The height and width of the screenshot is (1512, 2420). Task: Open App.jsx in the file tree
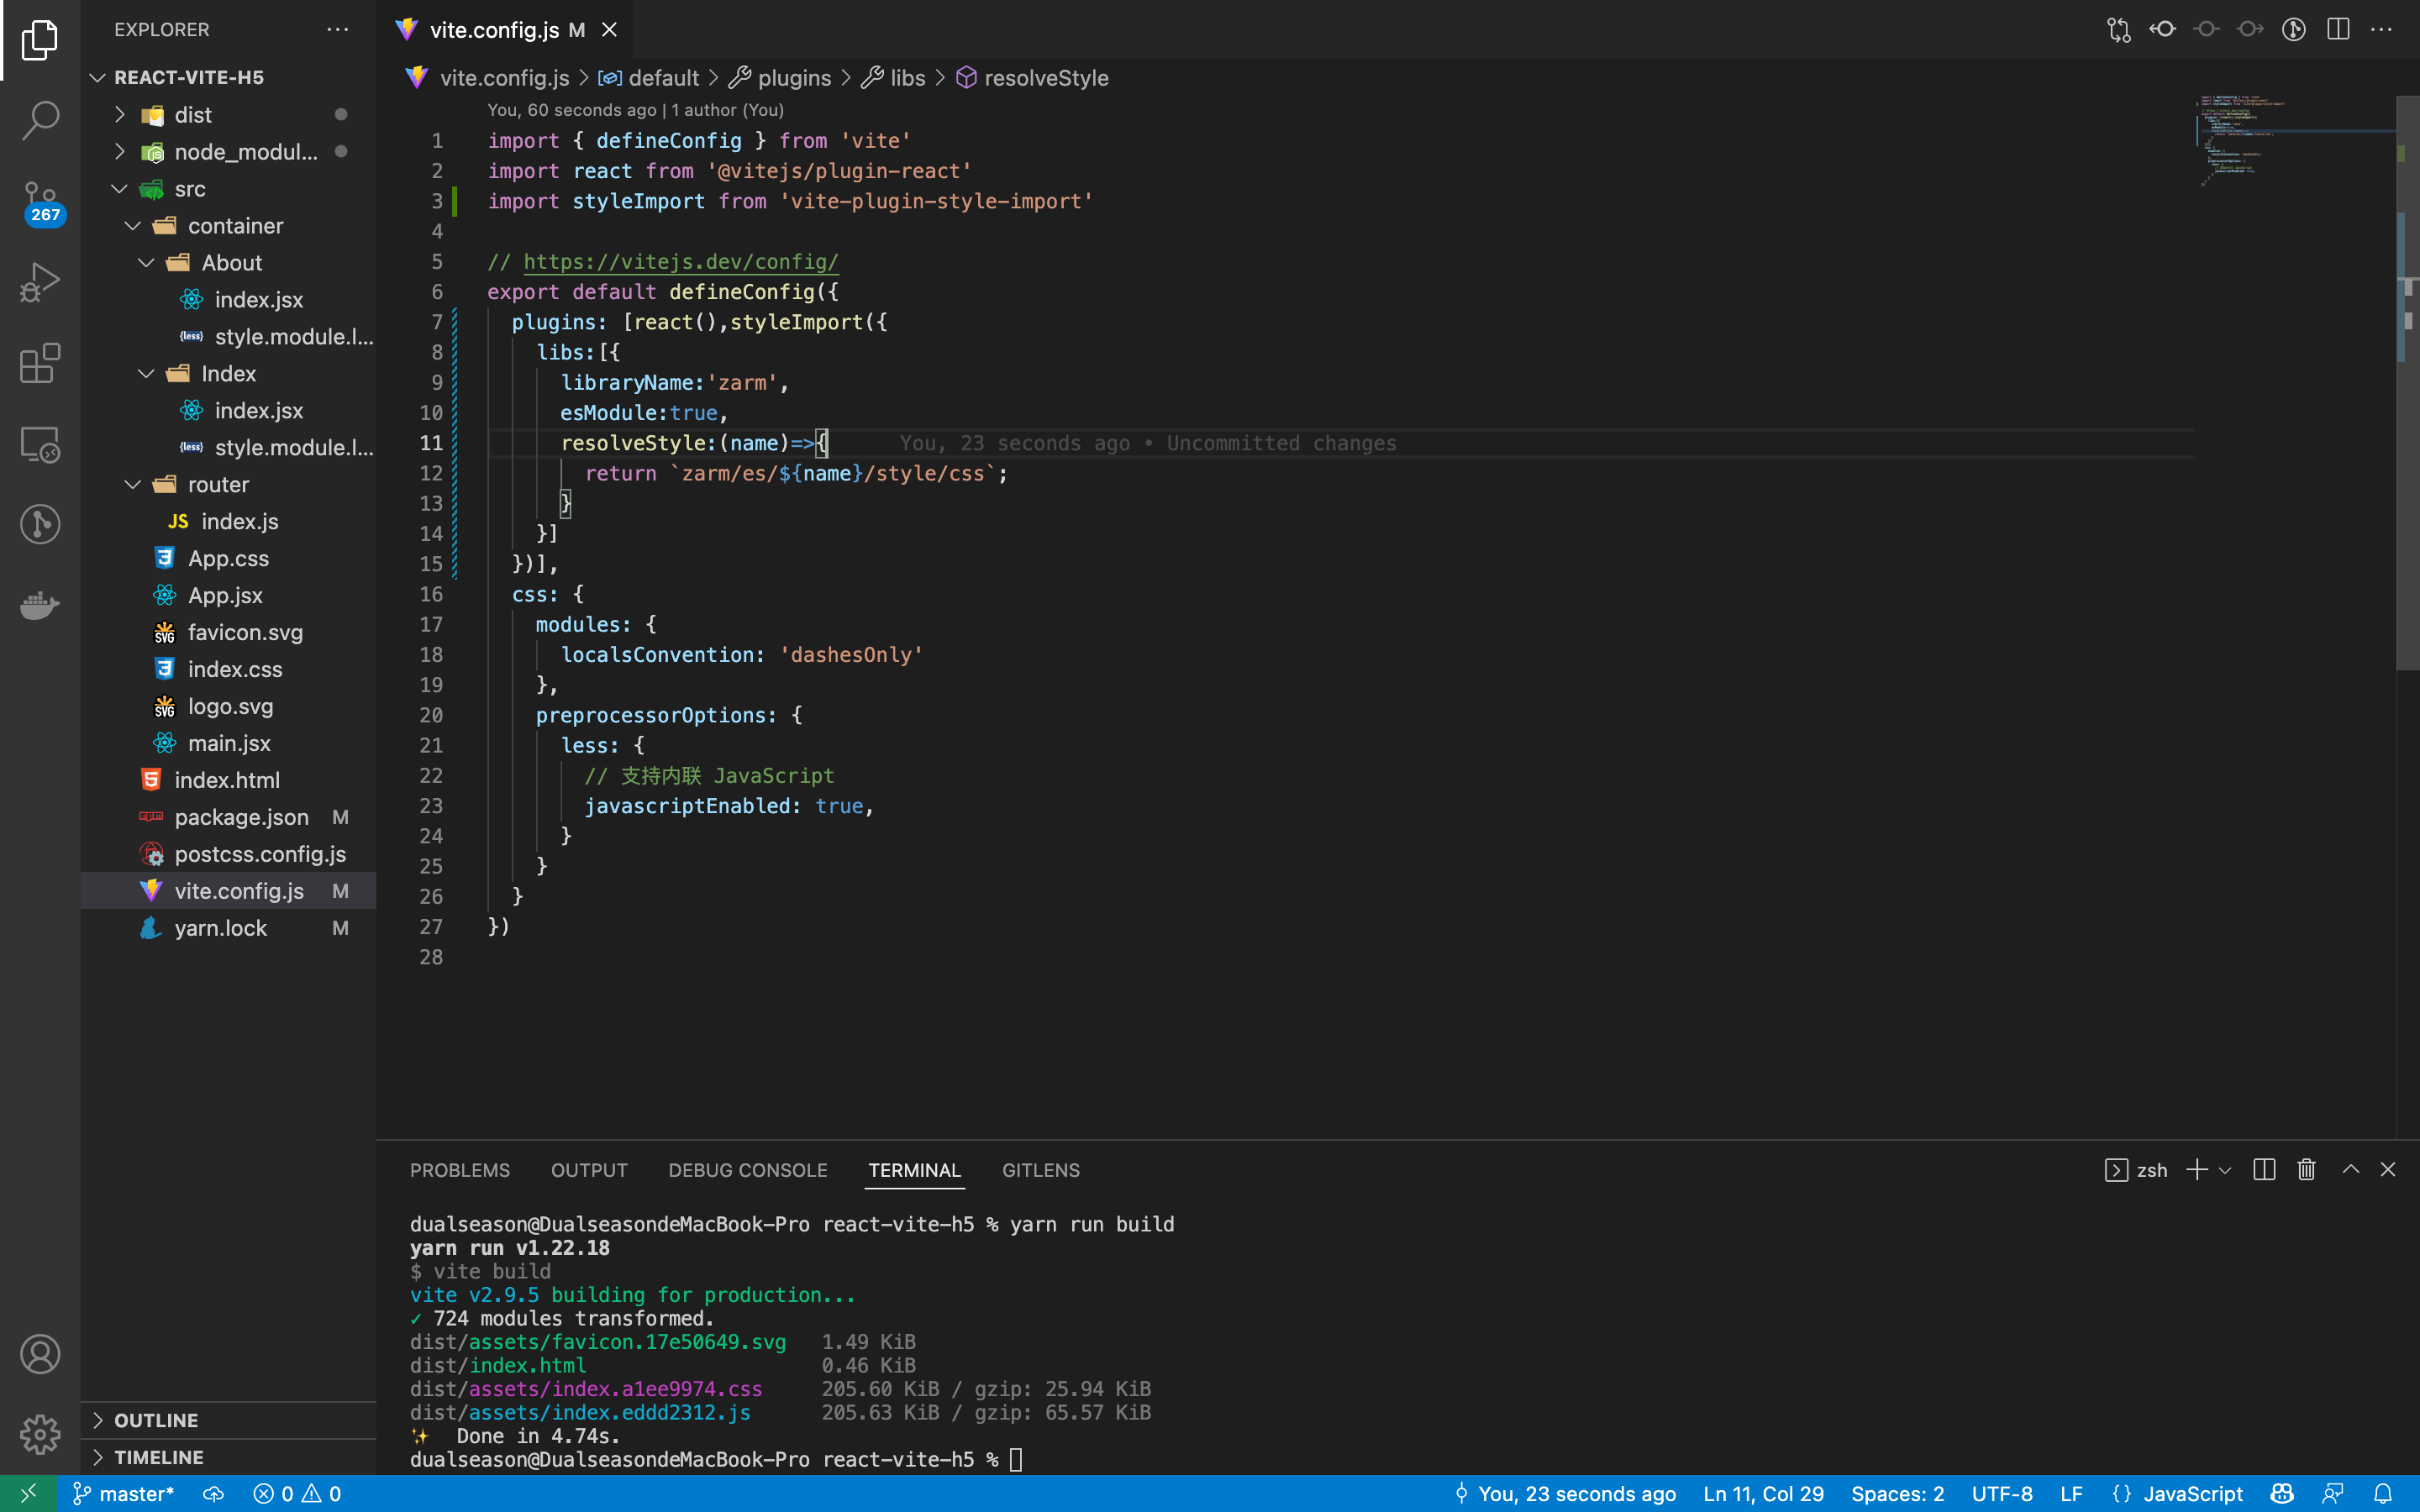point(228,596)
